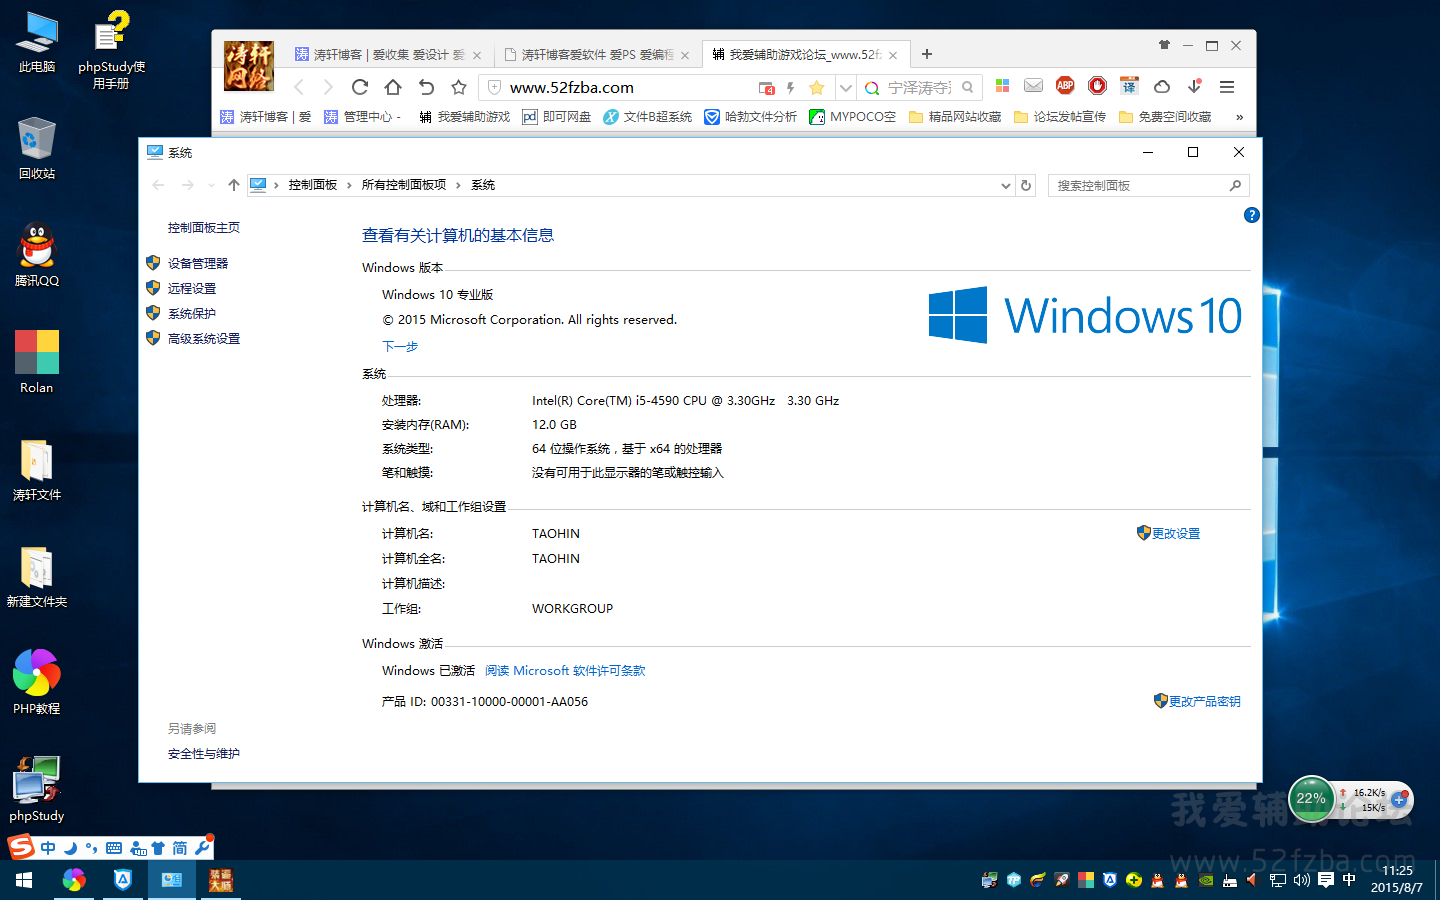Open the Windows Start button
This screenshot has height=900, width=1440.
click(24, 880)
